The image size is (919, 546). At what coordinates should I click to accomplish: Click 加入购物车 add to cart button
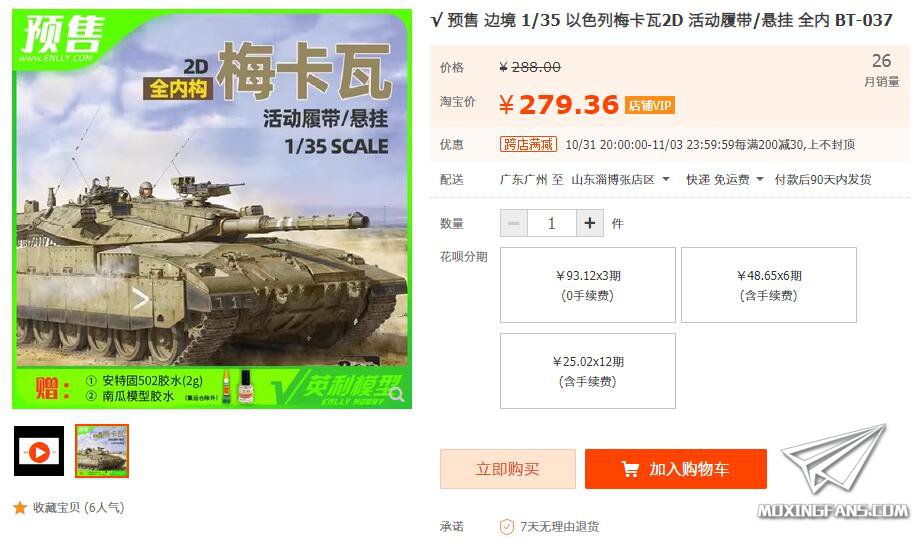(x=676, y=469)
